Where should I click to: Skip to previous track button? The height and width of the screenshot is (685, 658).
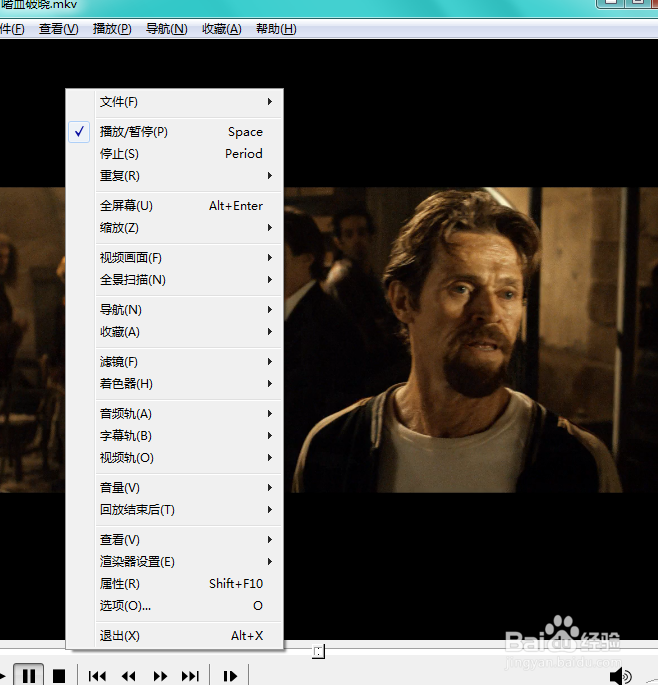[x=97, y=676]
